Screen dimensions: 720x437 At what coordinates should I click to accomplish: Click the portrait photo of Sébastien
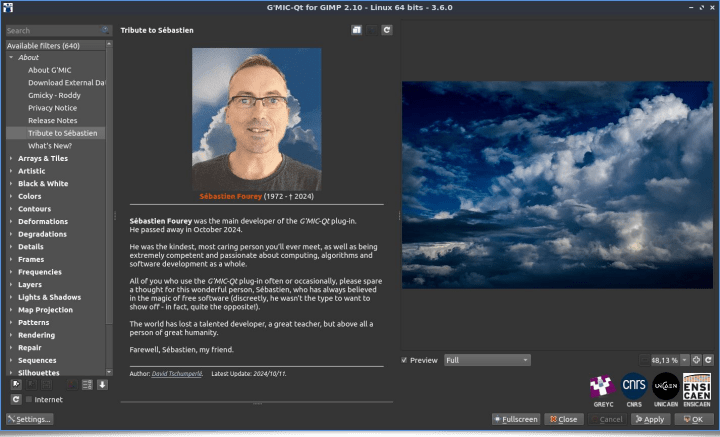[x=257, y=119]
